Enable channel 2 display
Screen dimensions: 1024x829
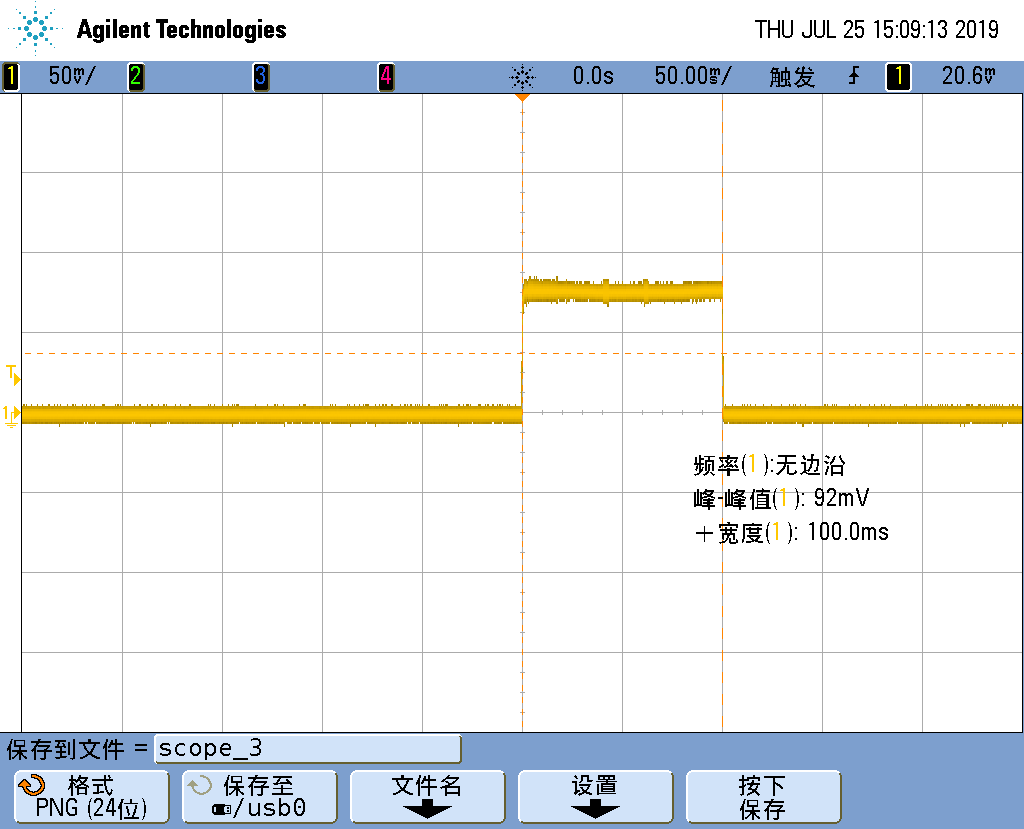point(136,75)
